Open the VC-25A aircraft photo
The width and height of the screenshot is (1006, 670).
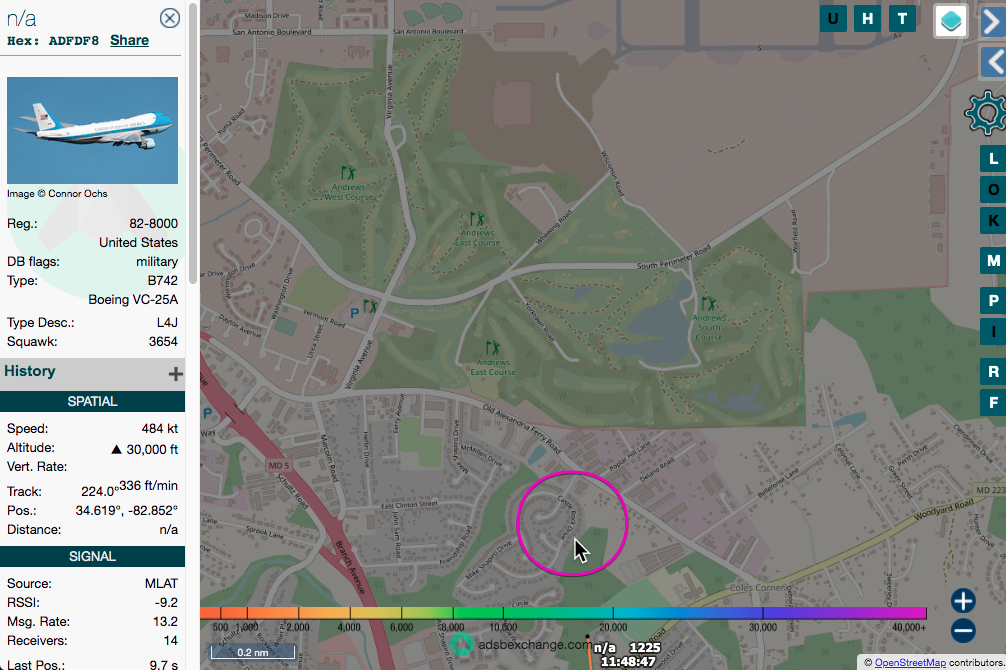tap(92, 130)
